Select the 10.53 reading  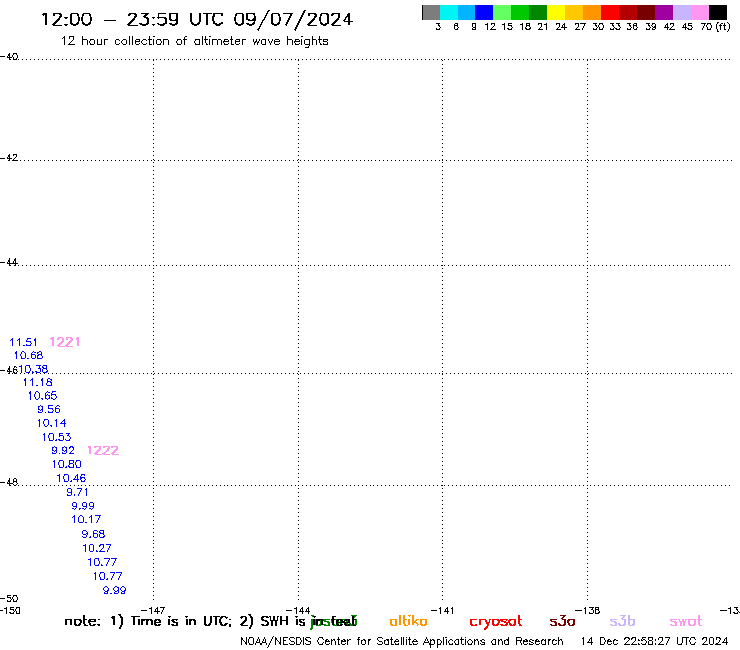57,437
